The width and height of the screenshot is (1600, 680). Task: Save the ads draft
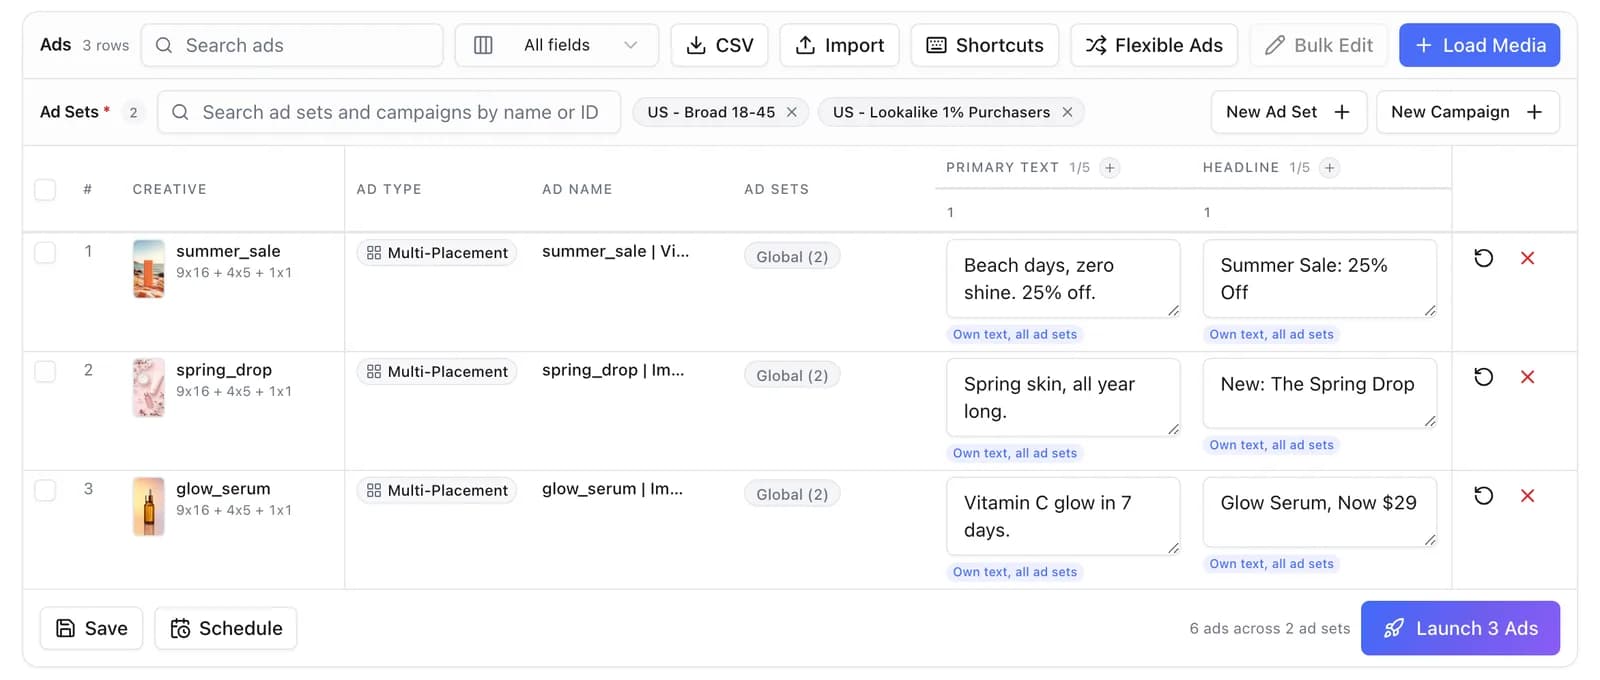tap(91, 628)
